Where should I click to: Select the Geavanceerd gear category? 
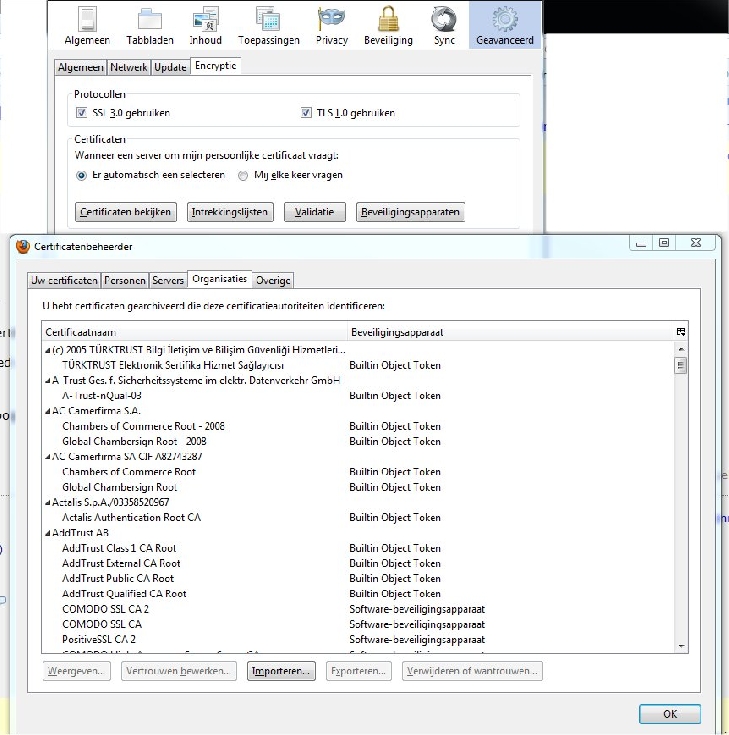click(504, 26)
